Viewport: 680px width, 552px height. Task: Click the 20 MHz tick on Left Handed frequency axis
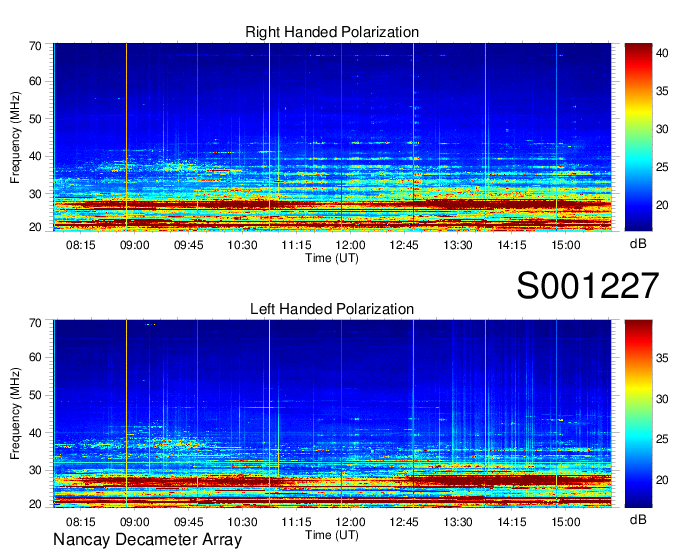click(x=35, y=504)
